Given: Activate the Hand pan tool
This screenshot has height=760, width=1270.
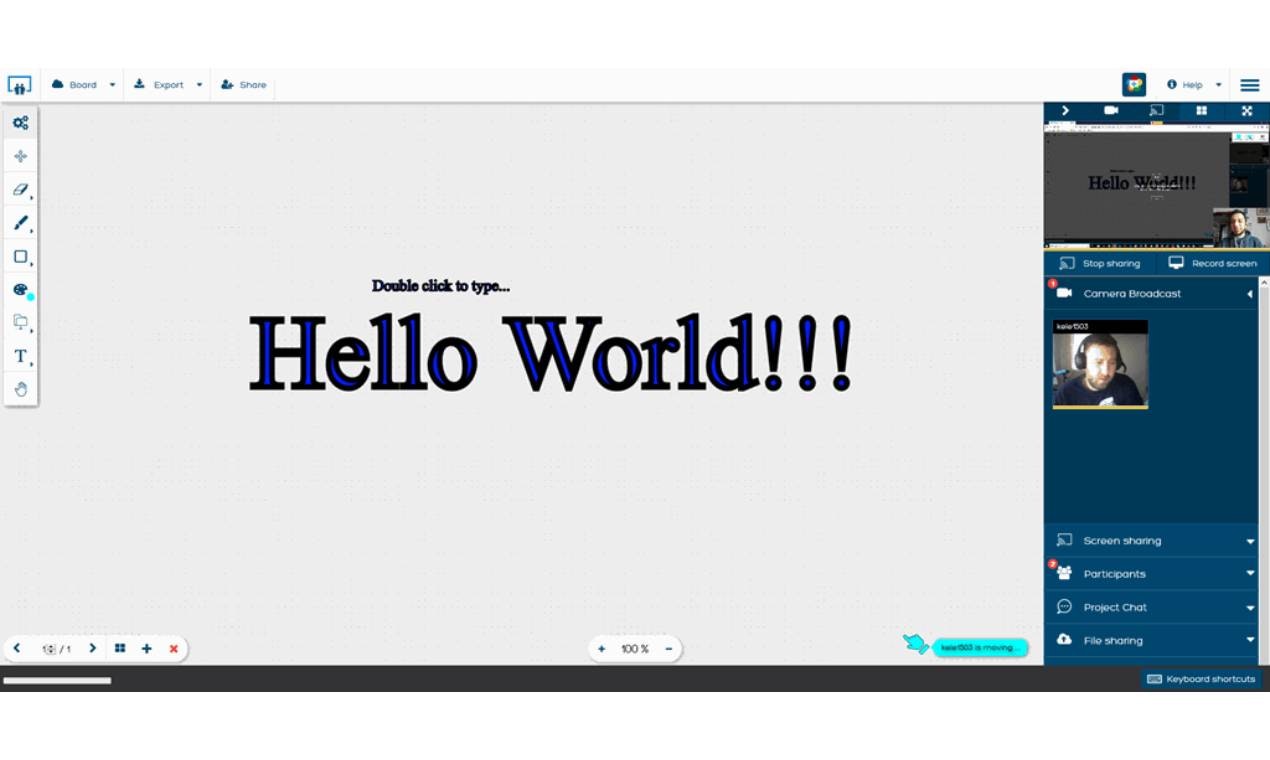Looking at the screenshot, I should pos(20,388).
